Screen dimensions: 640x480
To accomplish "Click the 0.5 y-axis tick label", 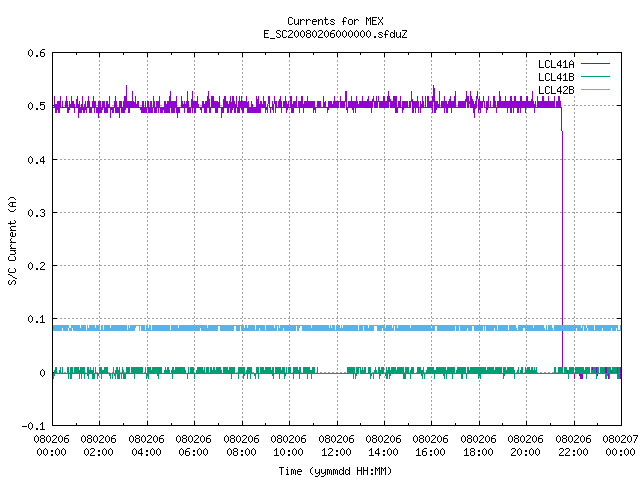I will (36, 106).
